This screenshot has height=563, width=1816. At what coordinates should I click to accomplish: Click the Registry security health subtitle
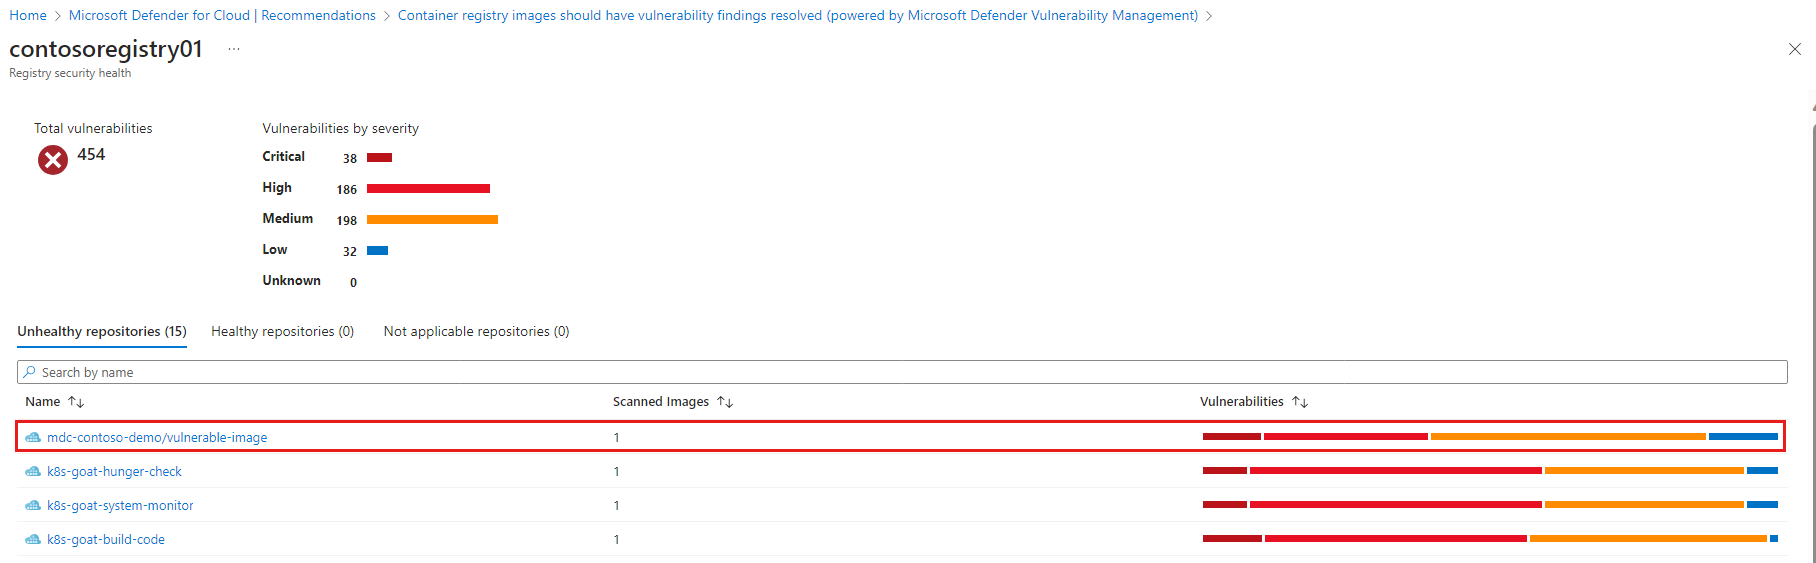(70, 73)
